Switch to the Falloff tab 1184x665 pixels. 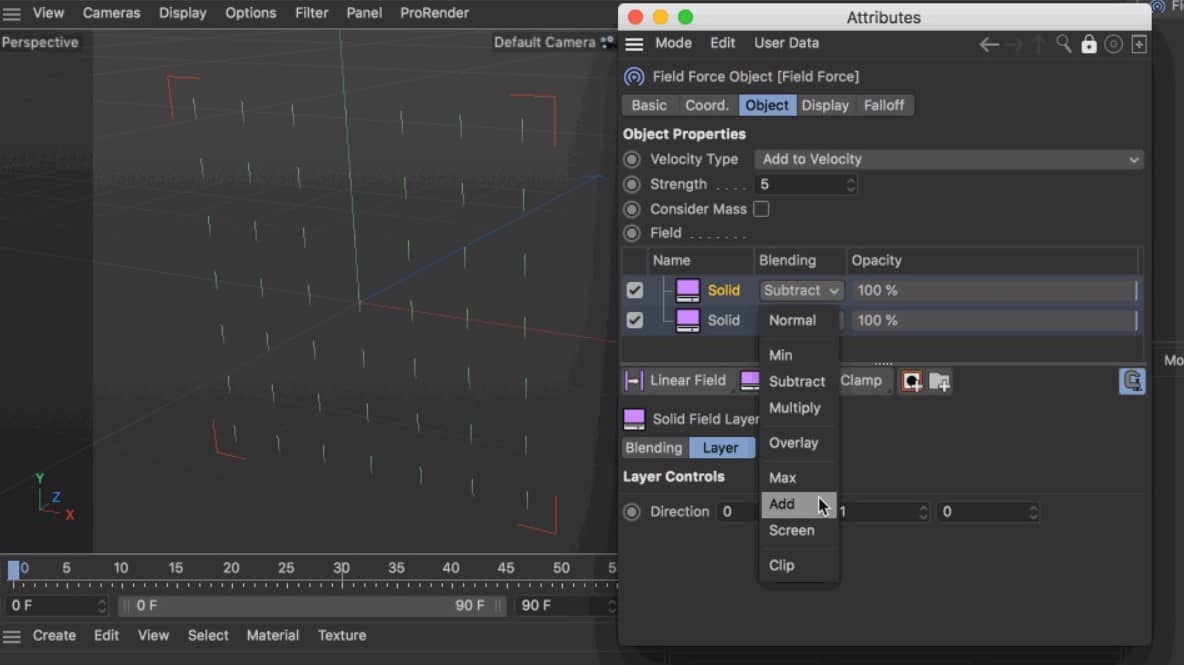point(885,105)
